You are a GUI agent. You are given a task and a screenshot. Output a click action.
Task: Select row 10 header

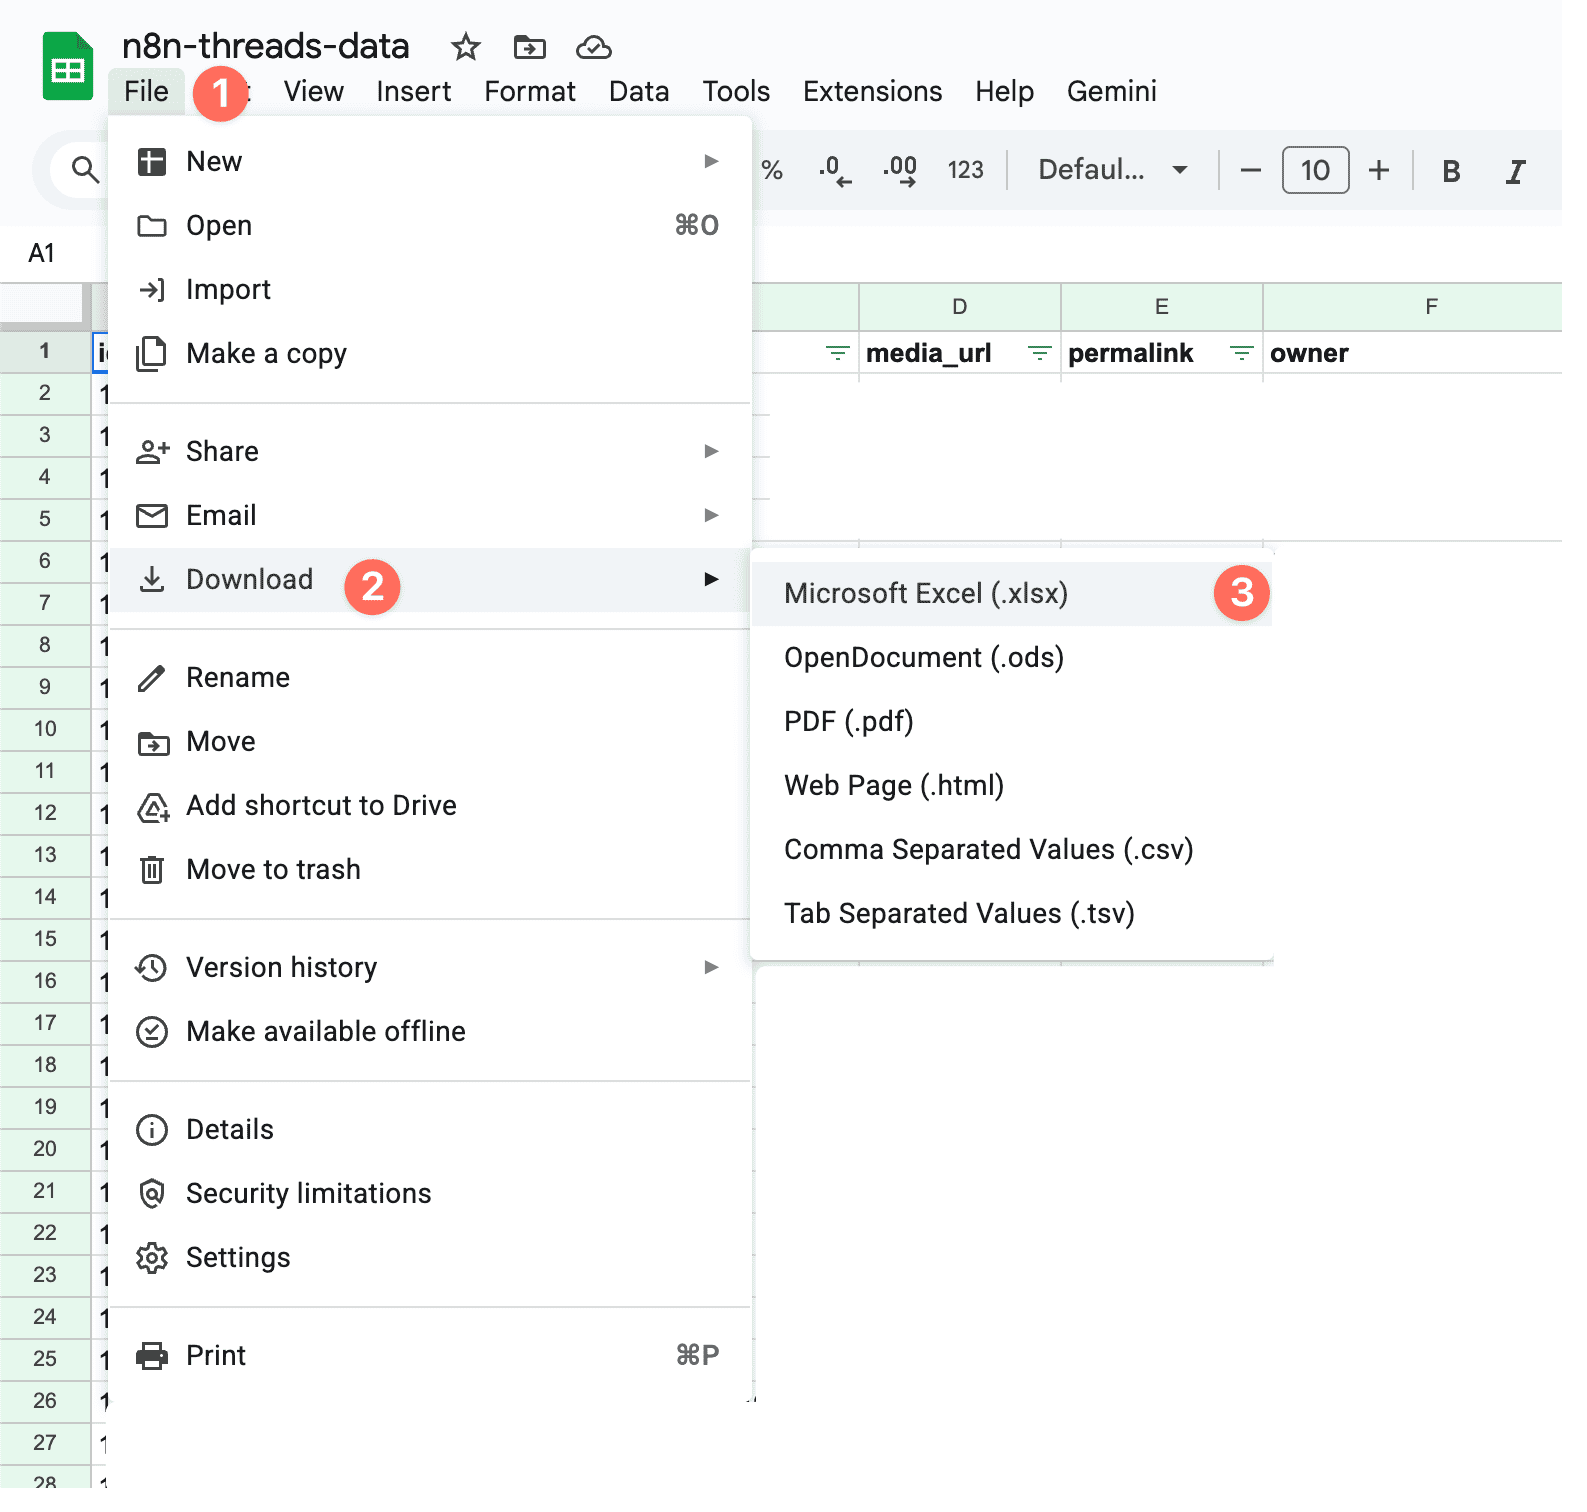pyautogui.click(x=45, y=729)
